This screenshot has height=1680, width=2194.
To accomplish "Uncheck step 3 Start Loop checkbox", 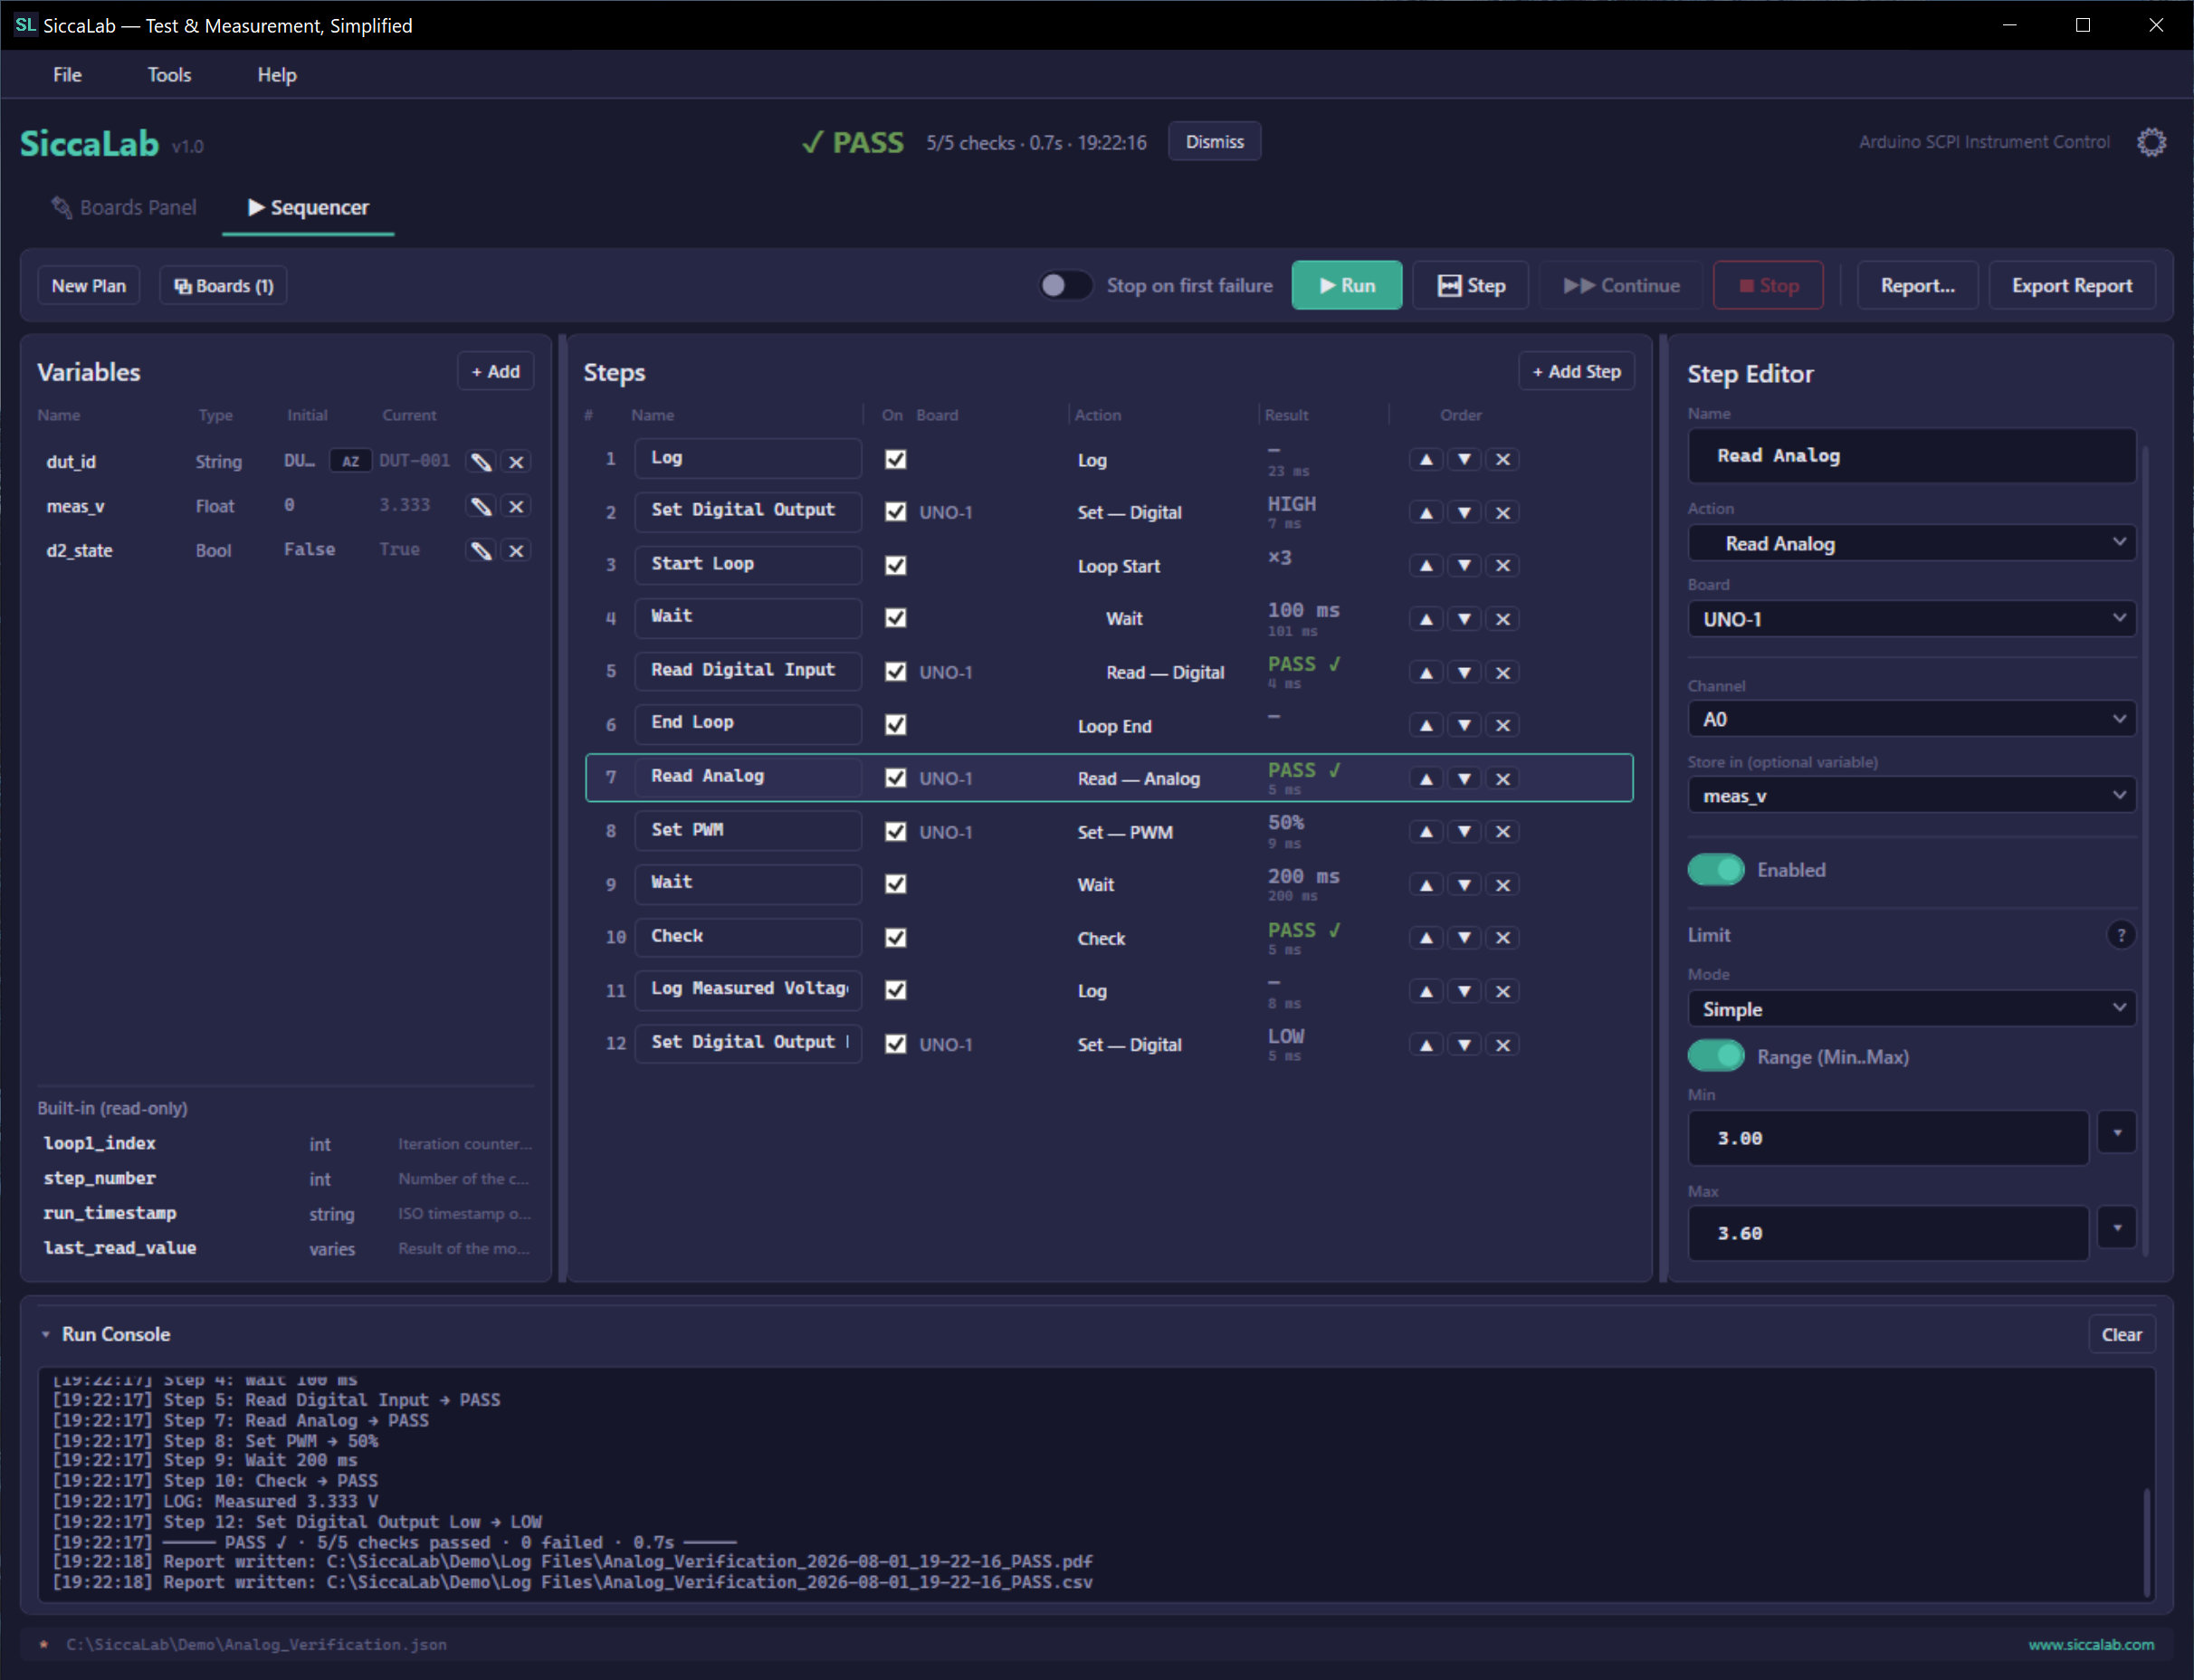I will (895, 565).
